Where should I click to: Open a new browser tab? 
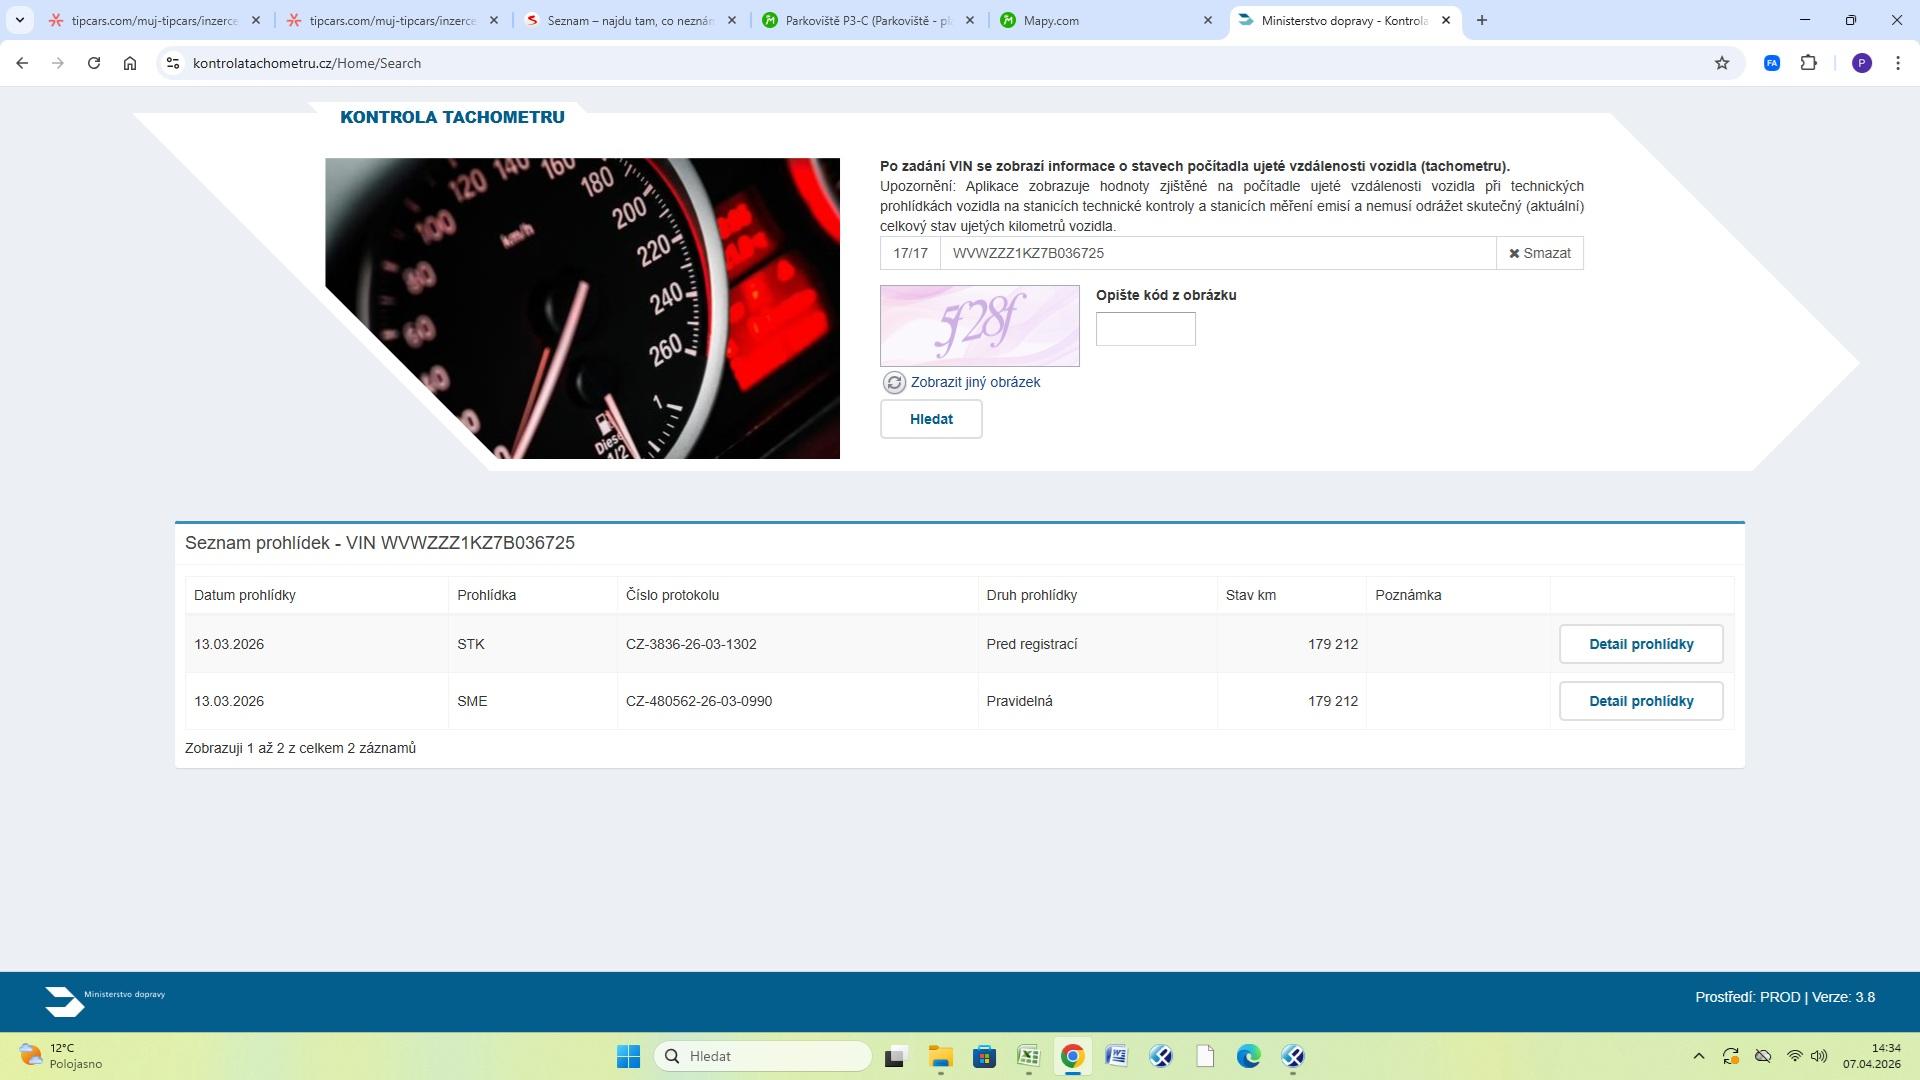(1481, 20)
